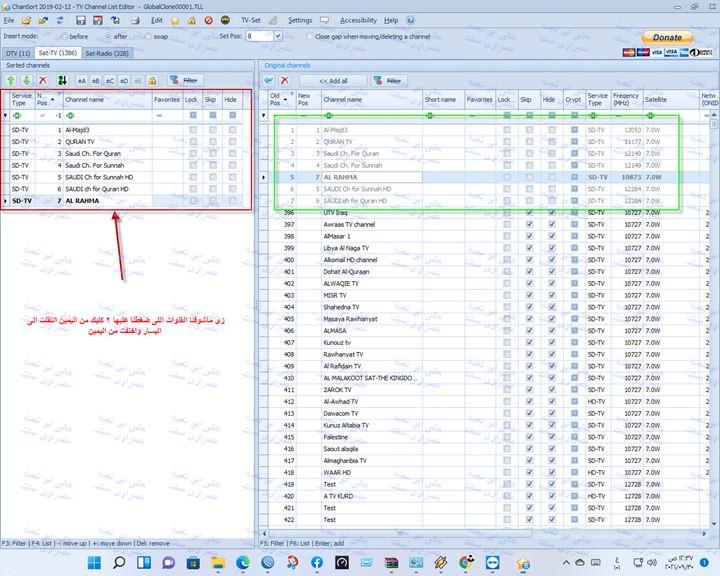Image resolution: width=720 pixels, height=576 pixels.
Task: Click the dark round hide icon
Action: coord(225,20)
